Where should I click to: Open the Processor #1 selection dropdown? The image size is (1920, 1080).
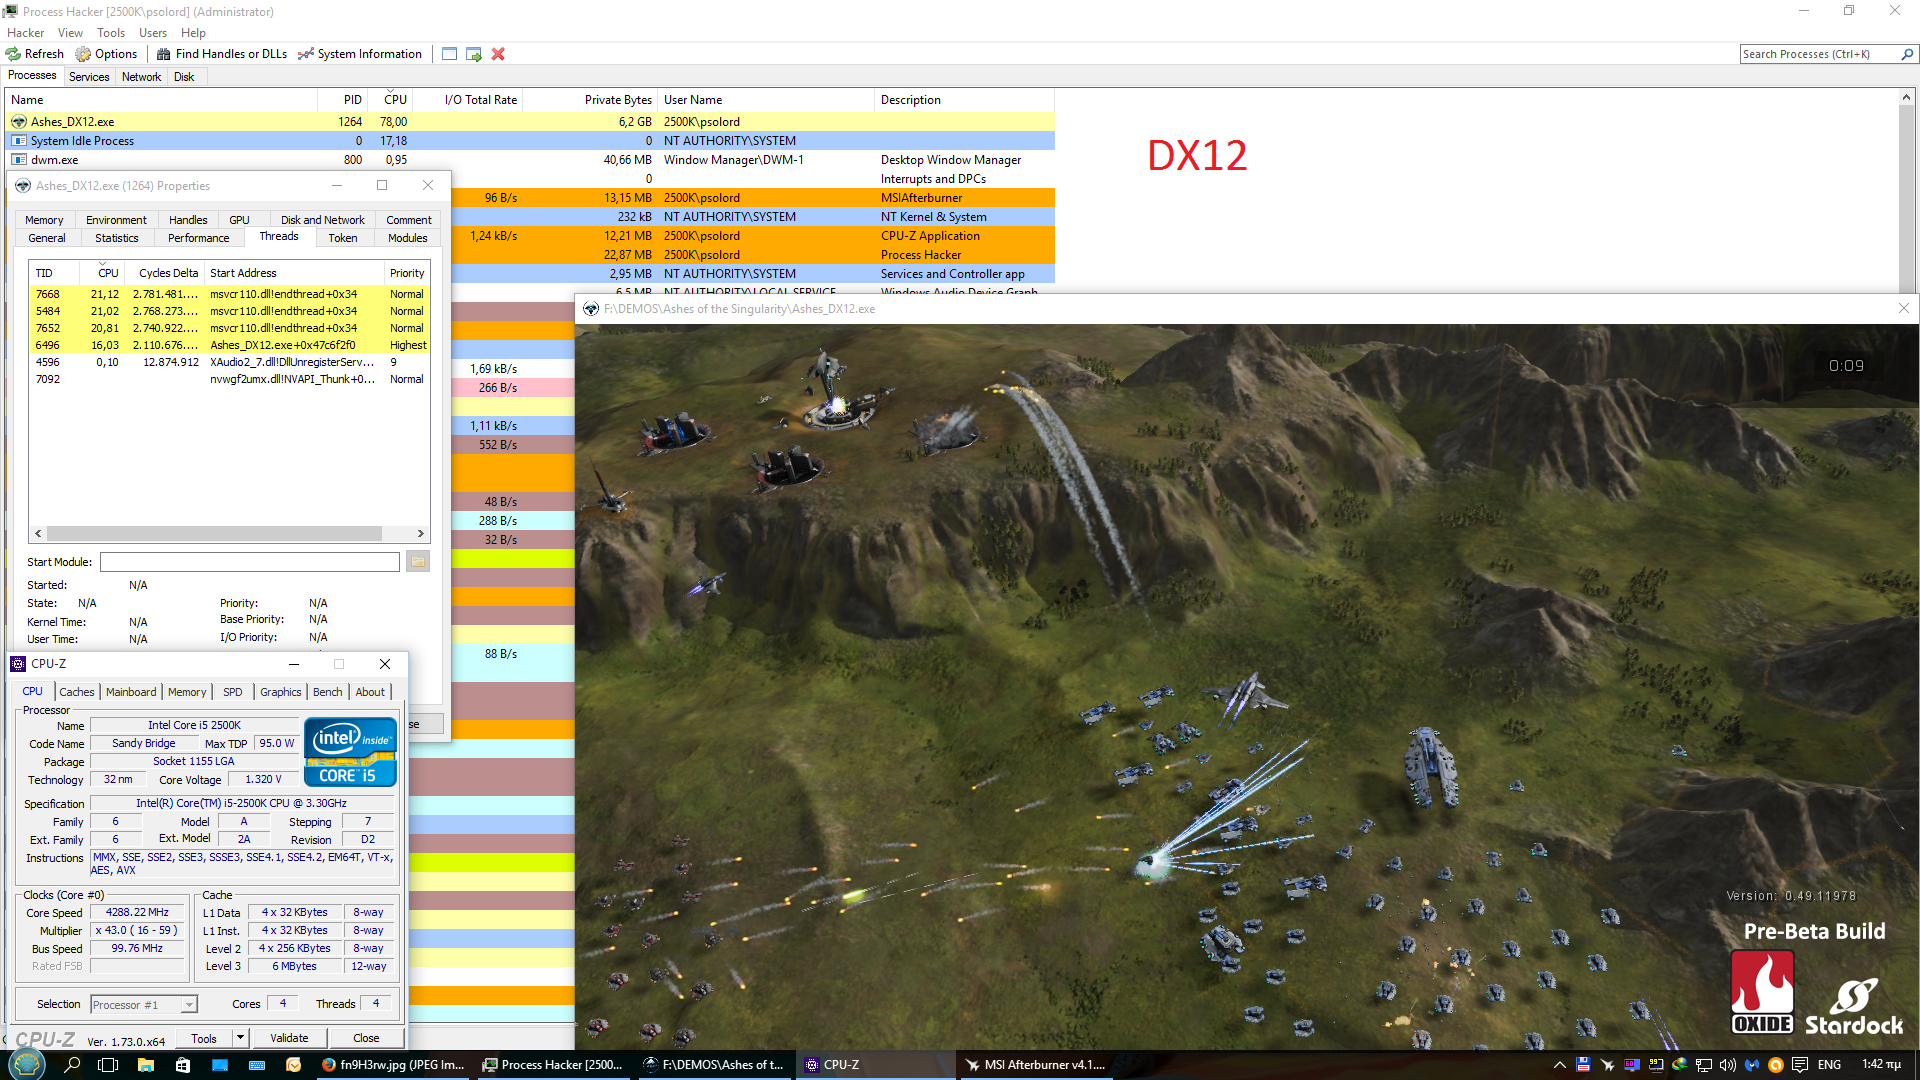click(144, 1005)
